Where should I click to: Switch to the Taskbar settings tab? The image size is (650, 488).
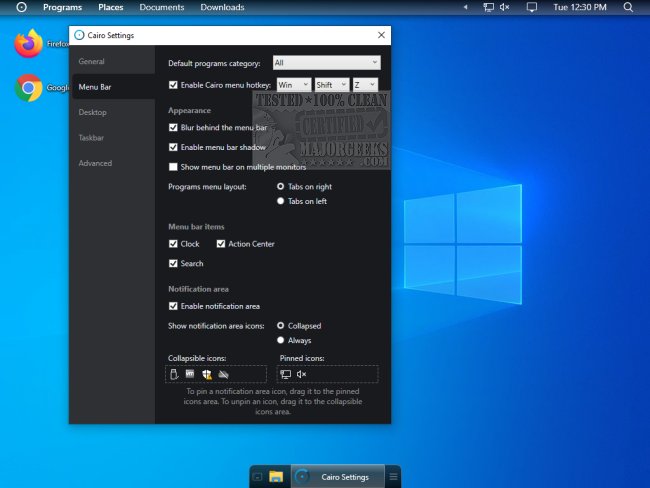[x=92, y=138]
